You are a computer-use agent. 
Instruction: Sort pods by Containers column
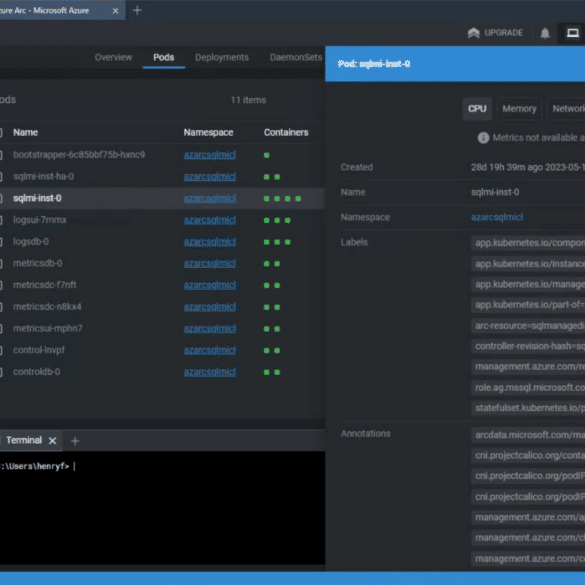(x=286, y=132)
